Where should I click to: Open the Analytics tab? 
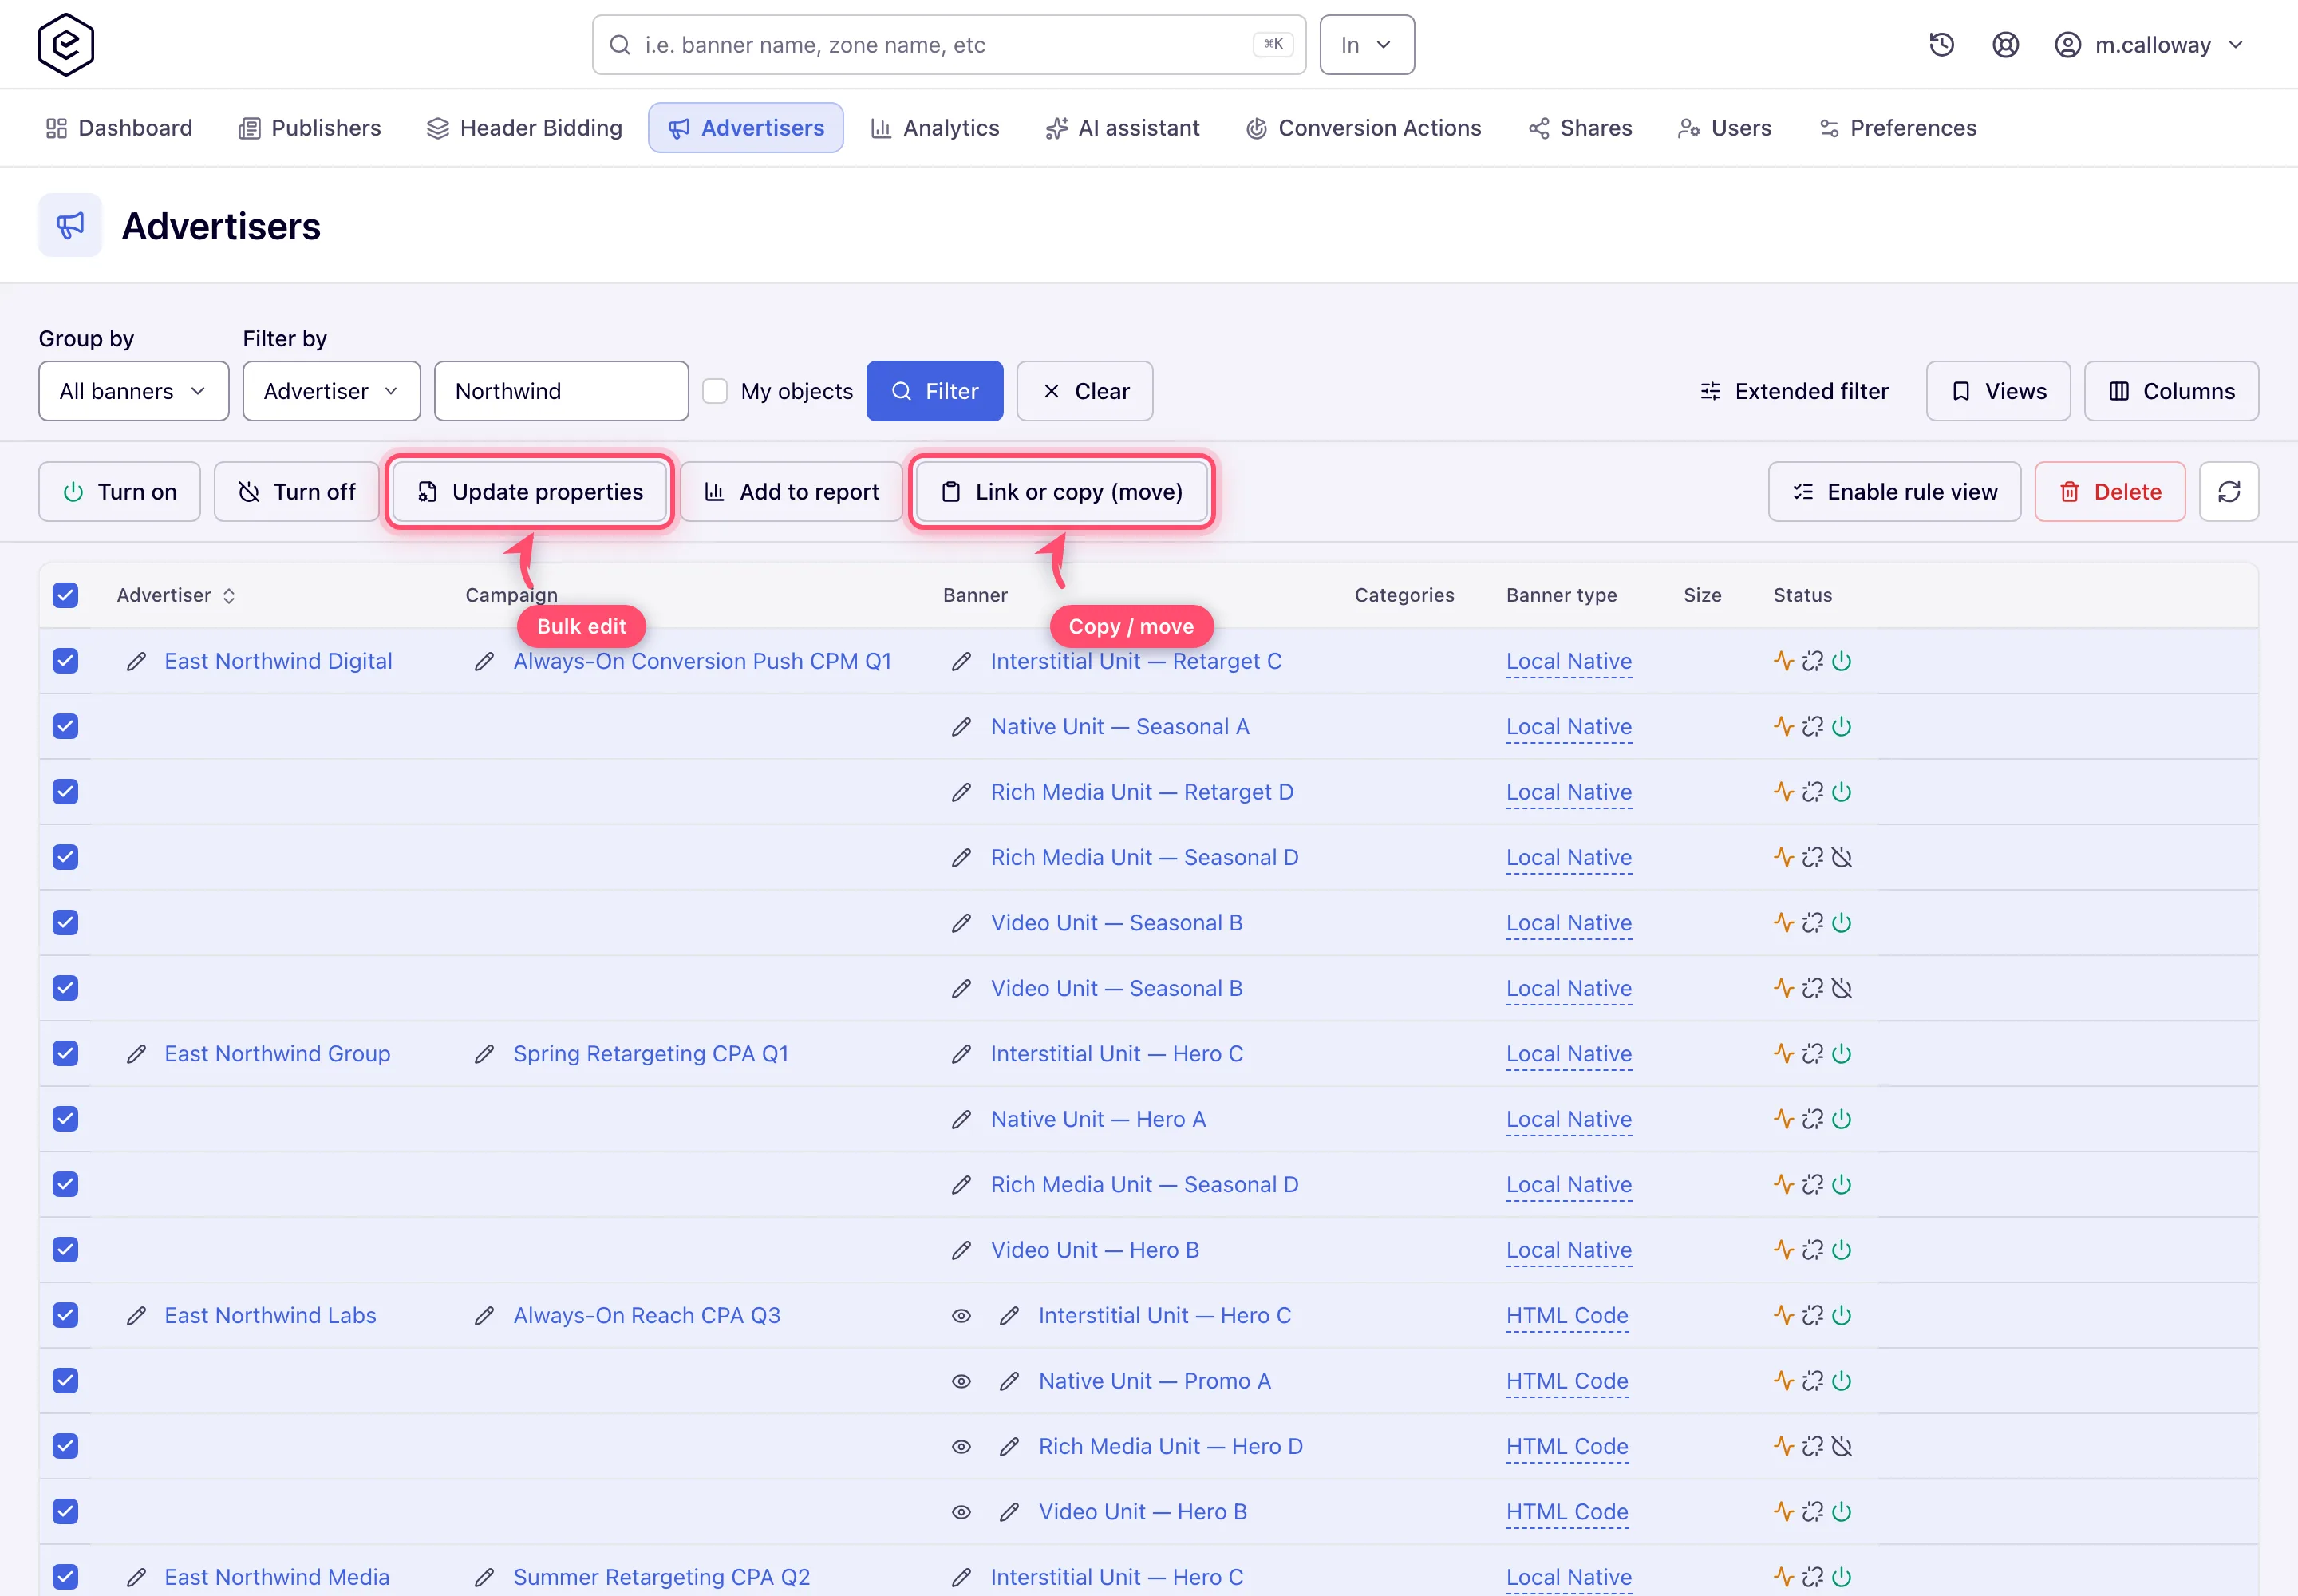click(x=935, y=128)
